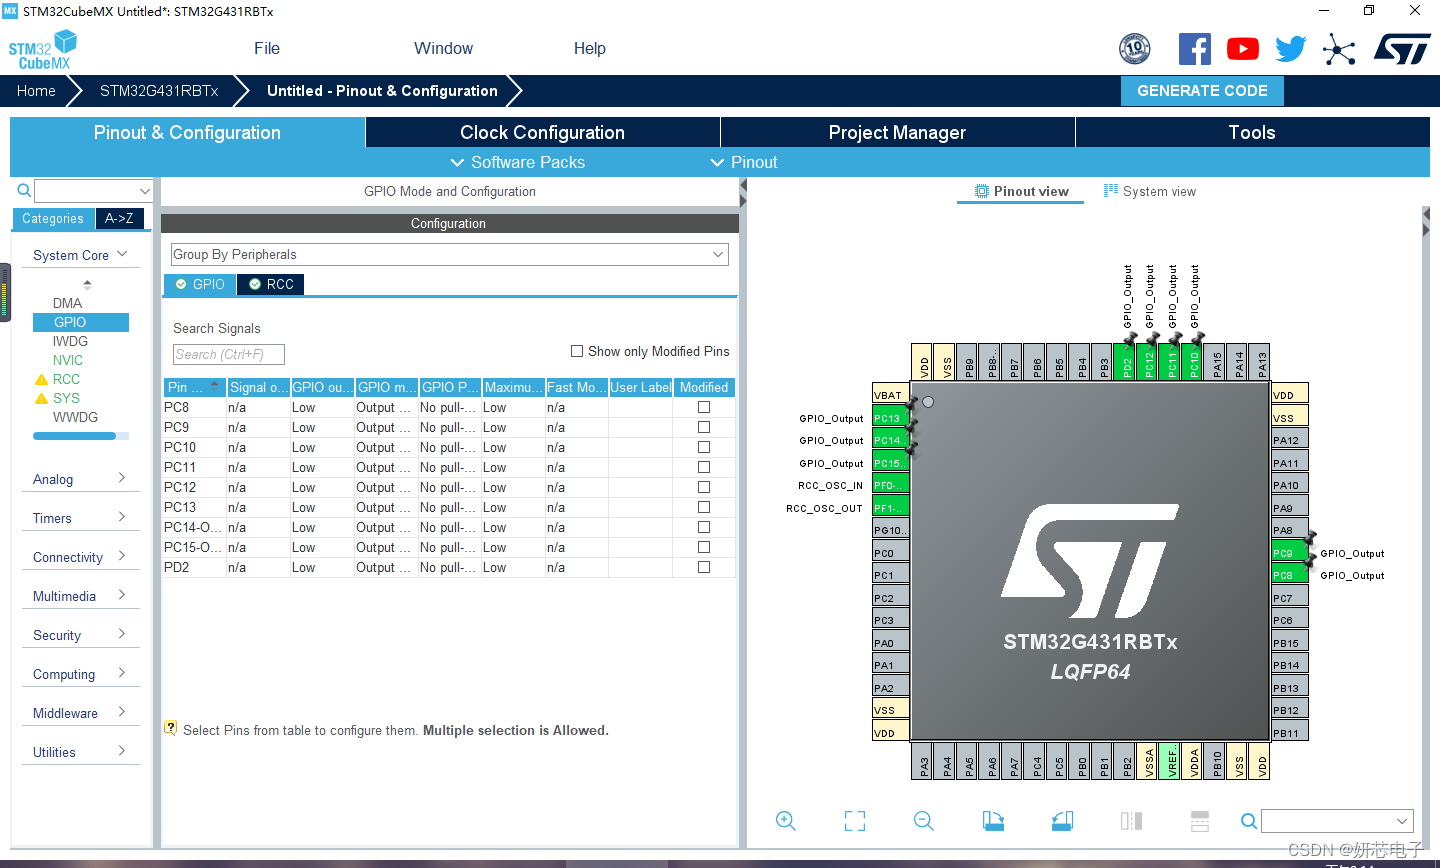Viewport: 1440px width, 868px height.
Task: Open the File menu
Action: click(x=267, y=48)
